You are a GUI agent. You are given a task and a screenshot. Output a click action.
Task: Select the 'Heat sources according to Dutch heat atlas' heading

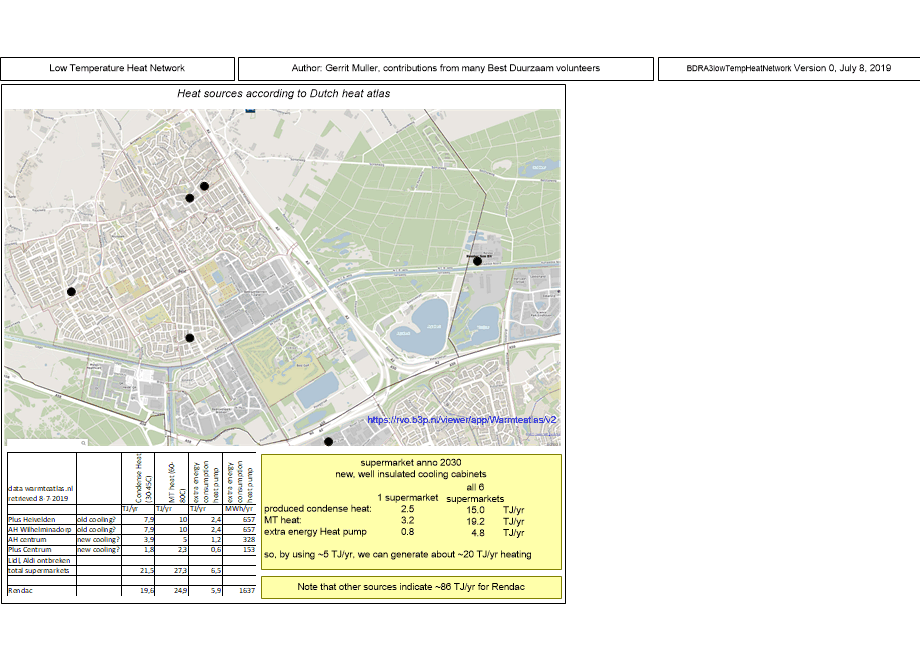click(x=283, y=93)
